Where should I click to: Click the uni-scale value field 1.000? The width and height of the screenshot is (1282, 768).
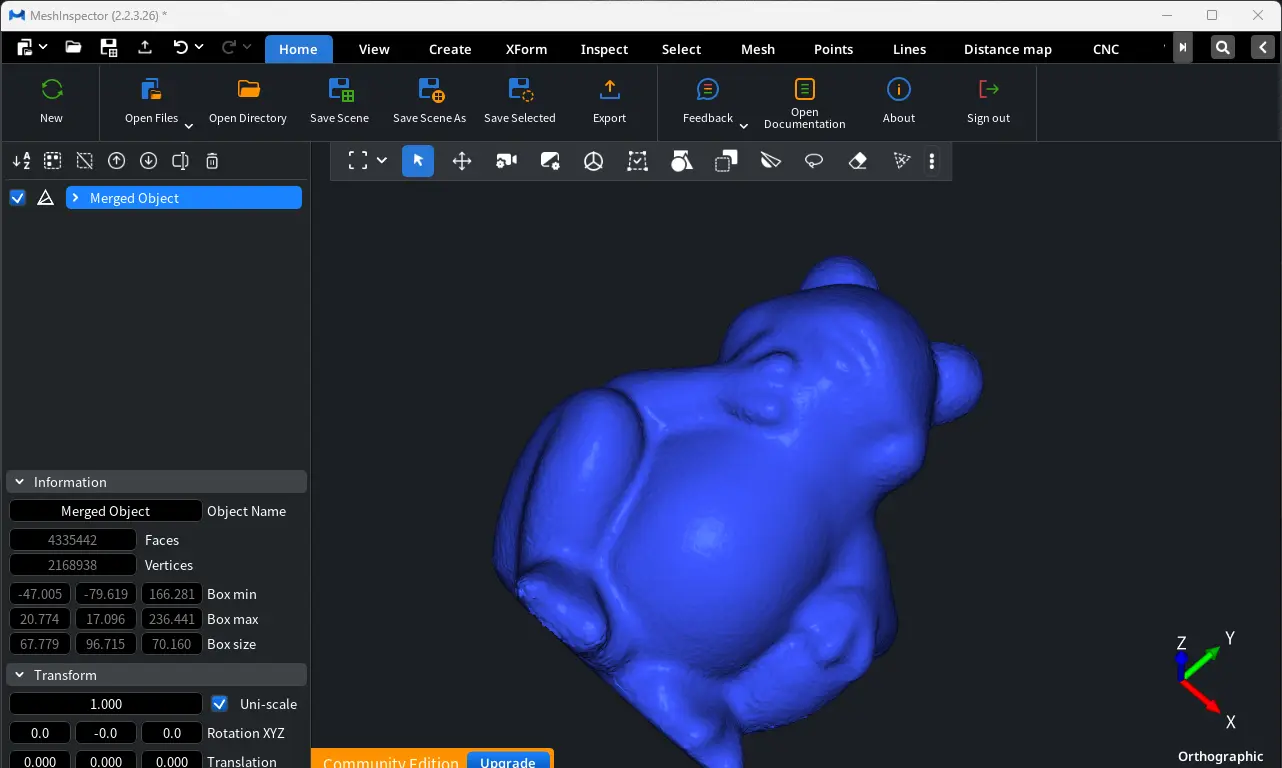coord(105,704)
